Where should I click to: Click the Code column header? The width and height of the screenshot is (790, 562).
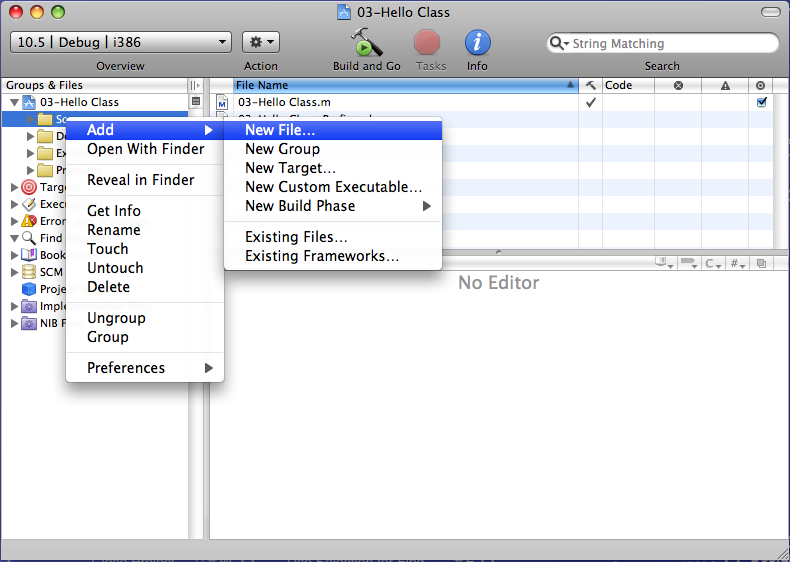click(628, 85)
